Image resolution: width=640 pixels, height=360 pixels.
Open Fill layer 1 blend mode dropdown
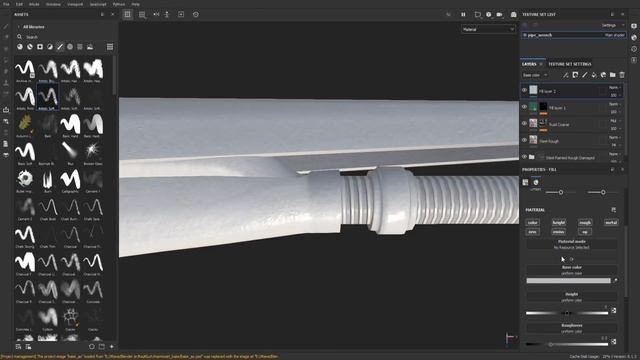pyautogui.click(x=615, y=104)
